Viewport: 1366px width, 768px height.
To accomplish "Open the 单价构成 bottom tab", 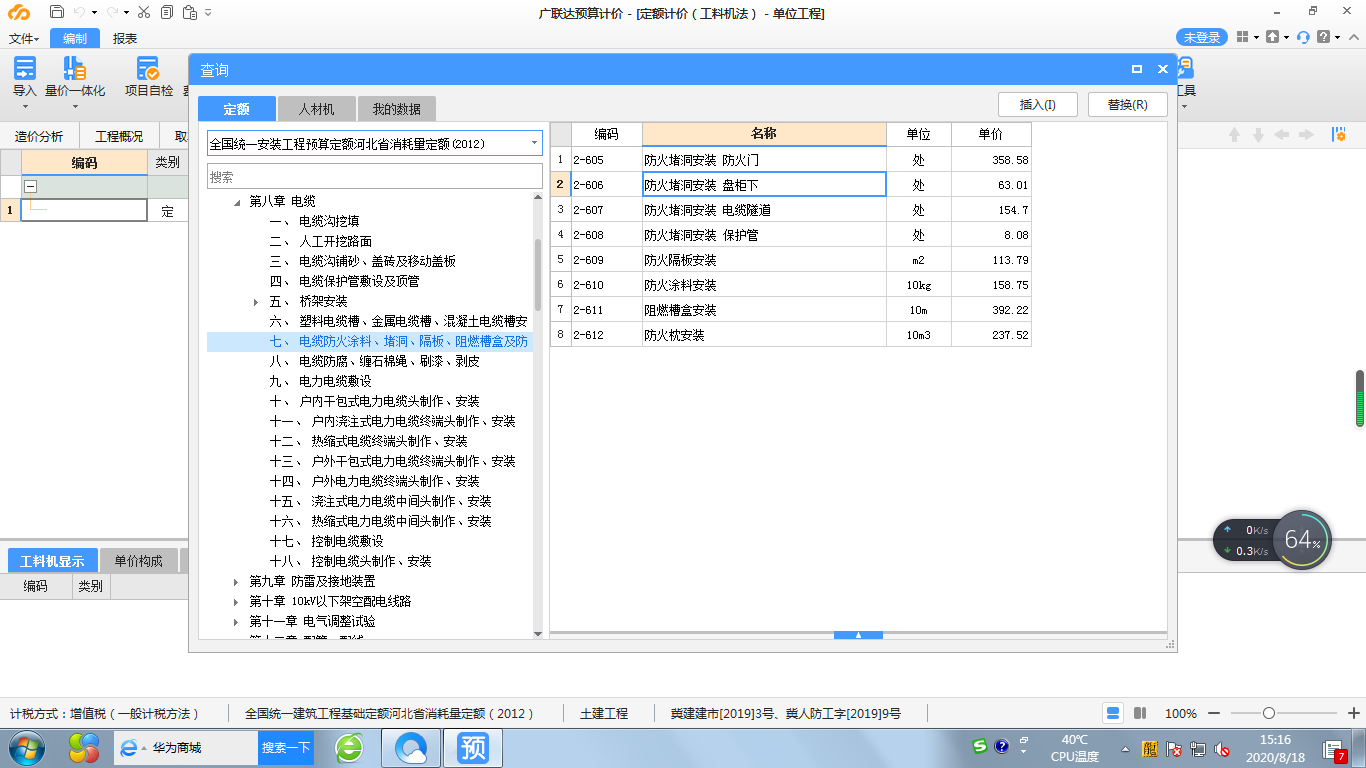I will pyautogui.click(x=138, y=561).
